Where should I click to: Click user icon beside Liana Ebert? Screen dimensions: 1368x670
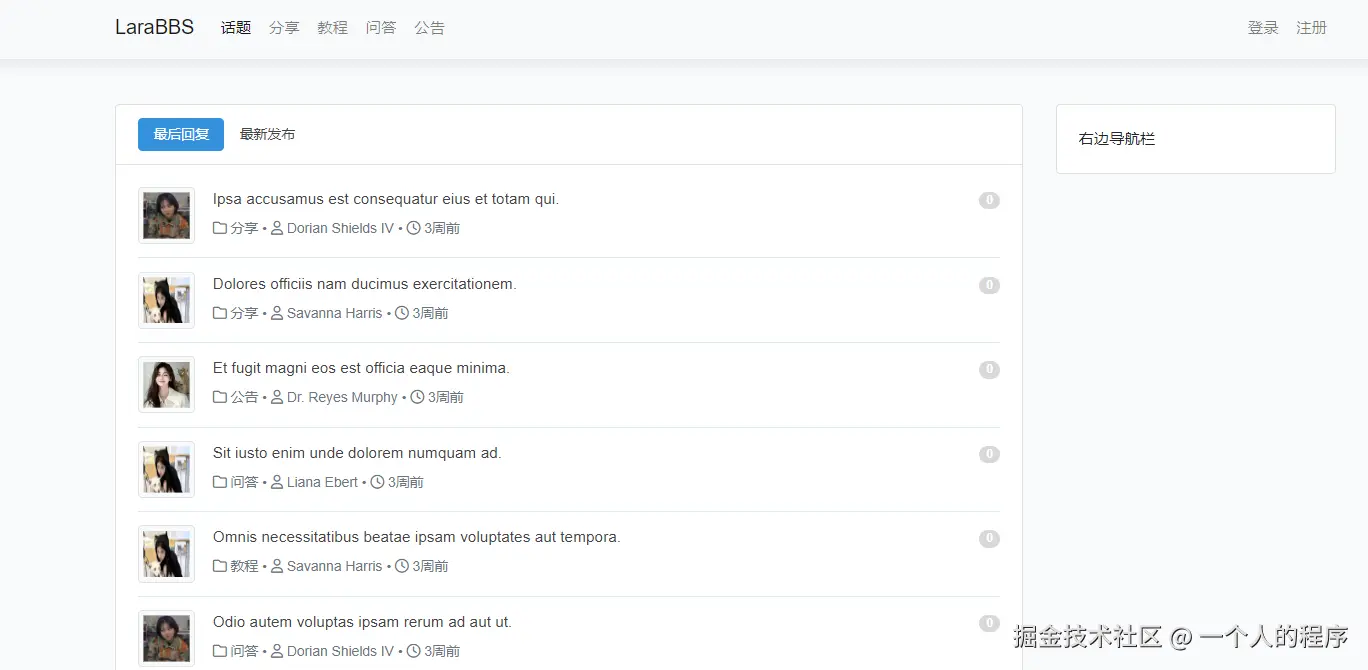277,482
